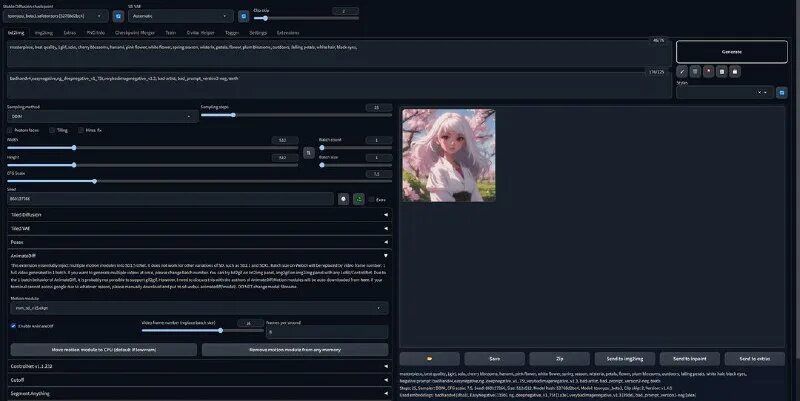
Task: Expand the ControlNet v1.1.232 section
Action: (x=199, y=366)
